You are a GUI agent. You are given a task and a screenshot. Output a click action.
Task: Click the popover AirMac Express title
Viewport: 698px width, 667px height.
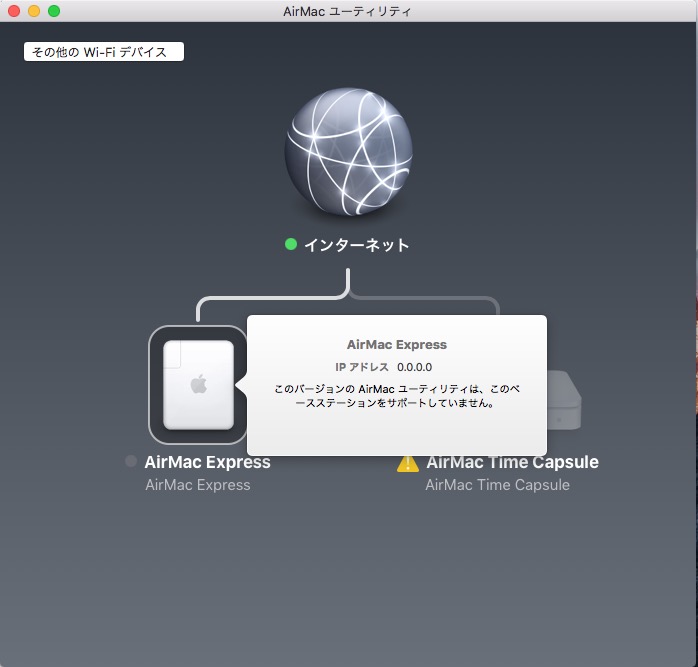pyautogui.click(x=397, y=345)
